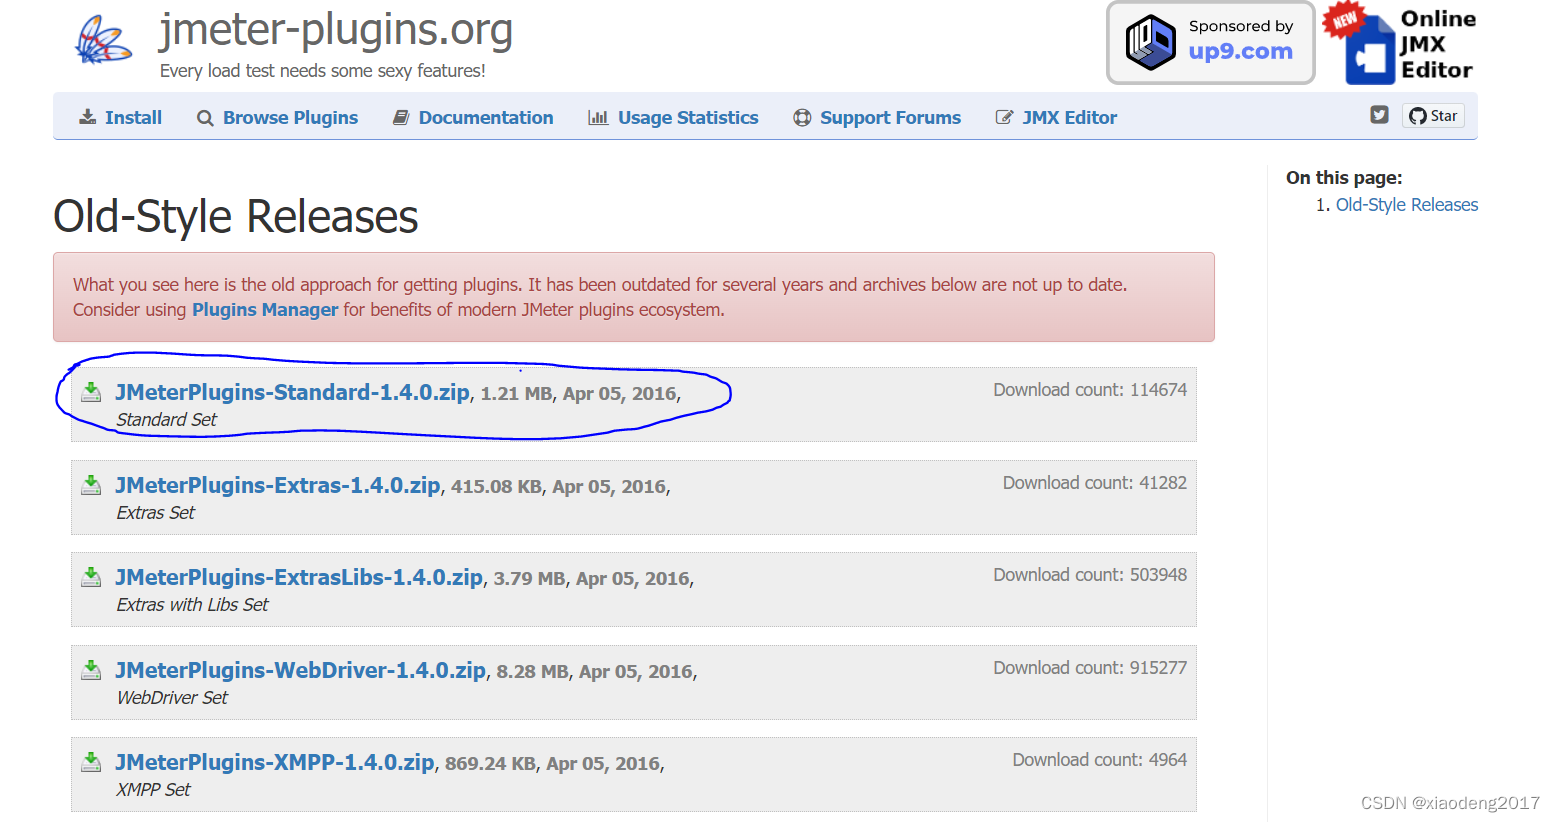Download JMeterPlugins-Extras-1.4.0.zip
Image resolution: width=1555 pixels, height=822 pixels.
coord(278,485)
